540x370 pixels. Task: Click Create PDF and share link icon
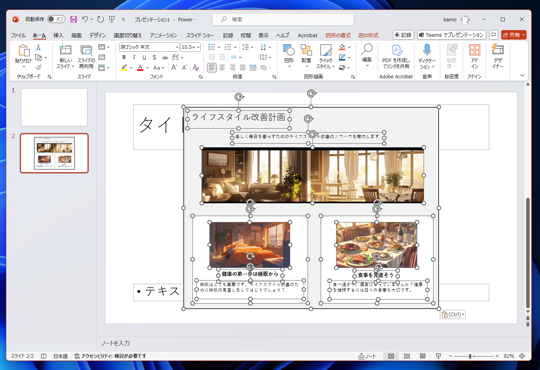pyautogui.click(x=397, y=50)
